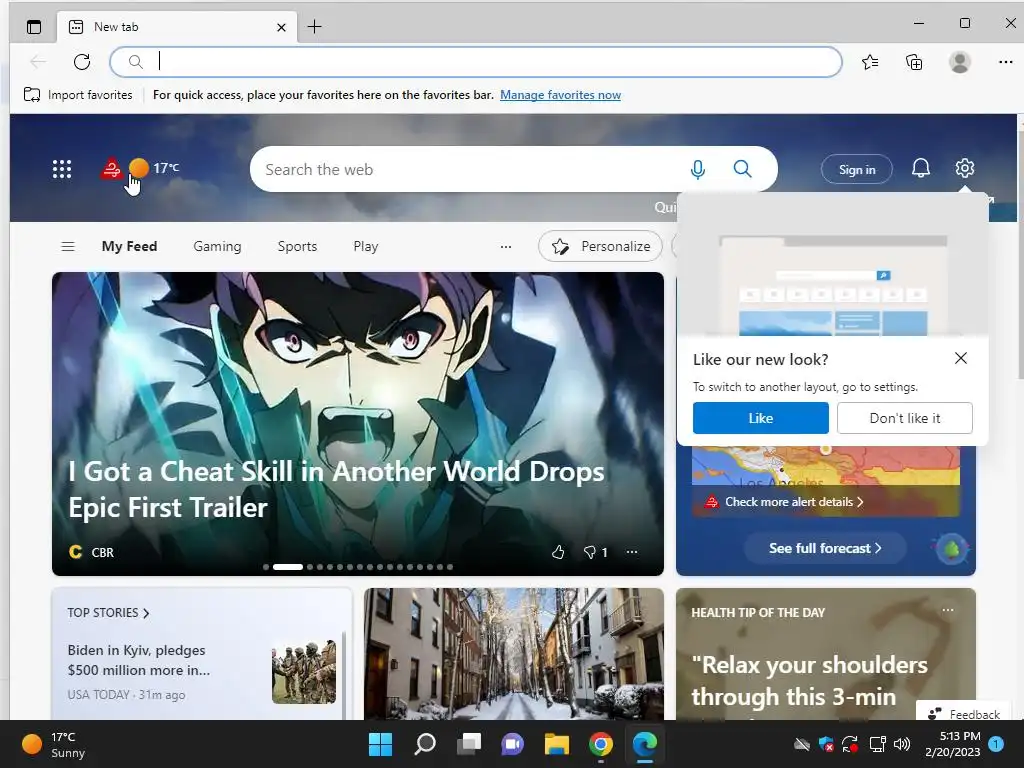Screen dimensions: 1024x768
Task: Open the feed hamburger menu
Action: point(68,247)
